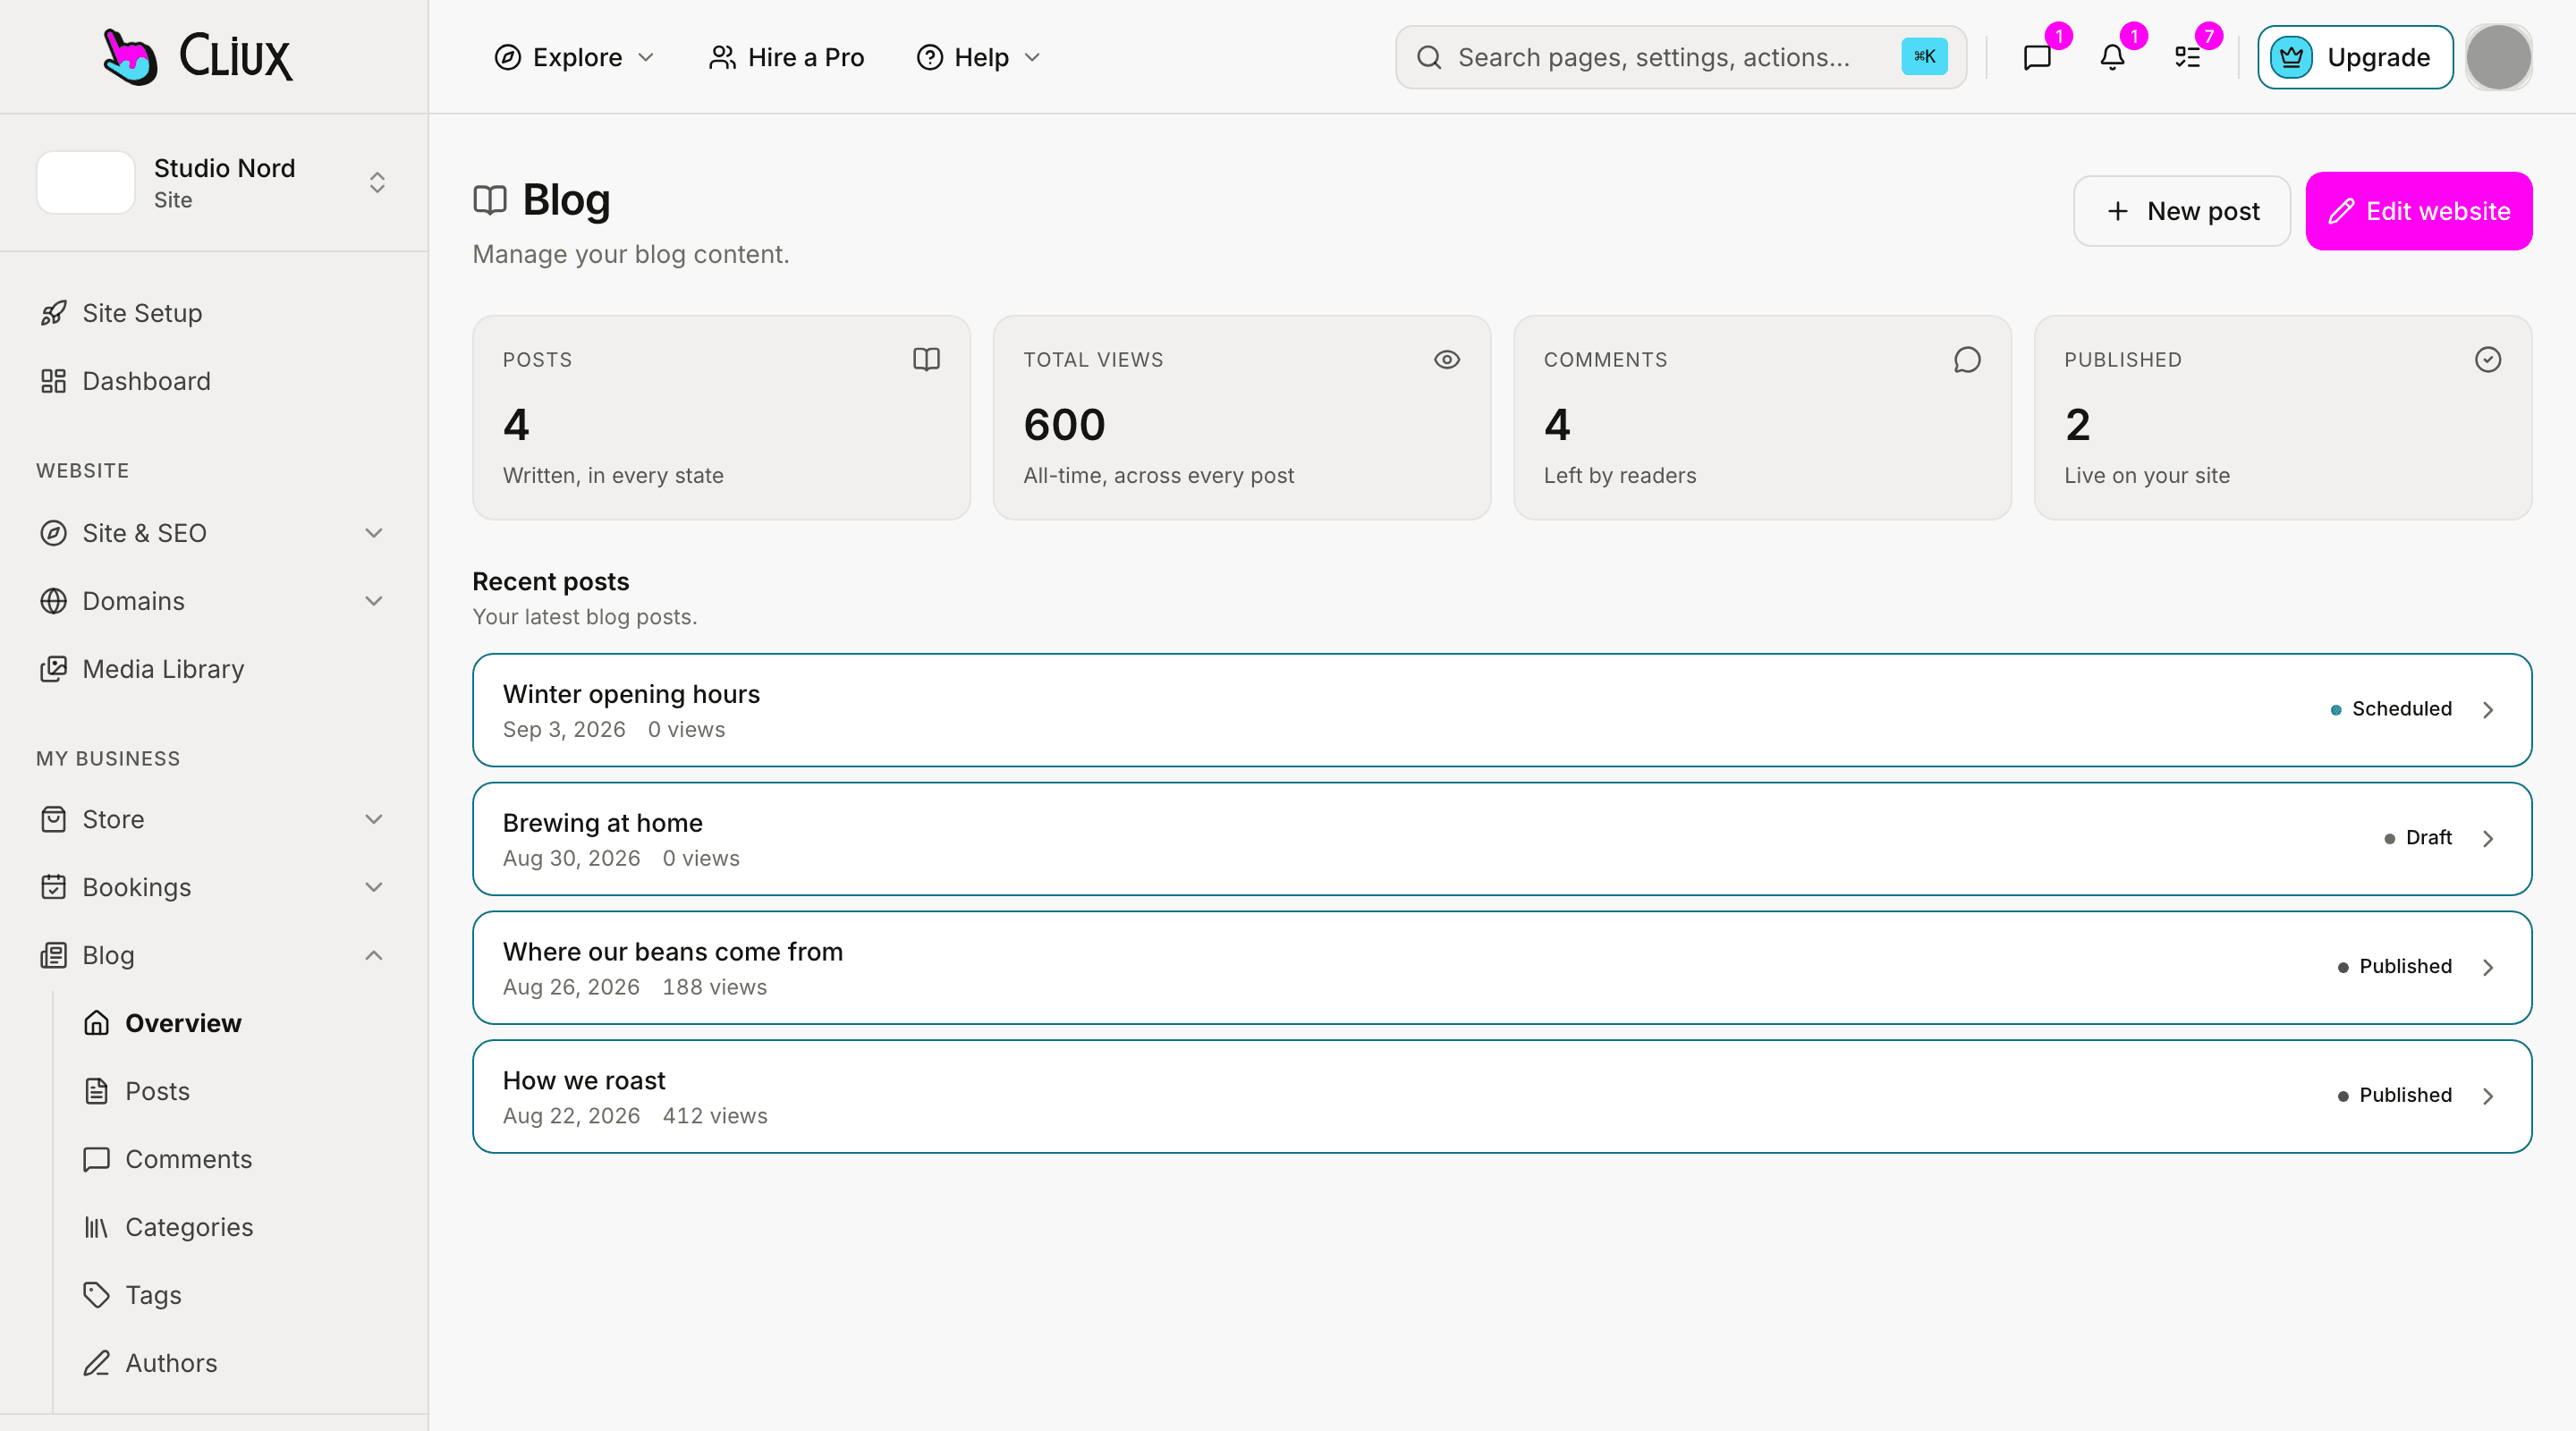The height and width of the screenshot is (1431, 2576).
Task: Click the Draft status label
Action: [2428, 837]
